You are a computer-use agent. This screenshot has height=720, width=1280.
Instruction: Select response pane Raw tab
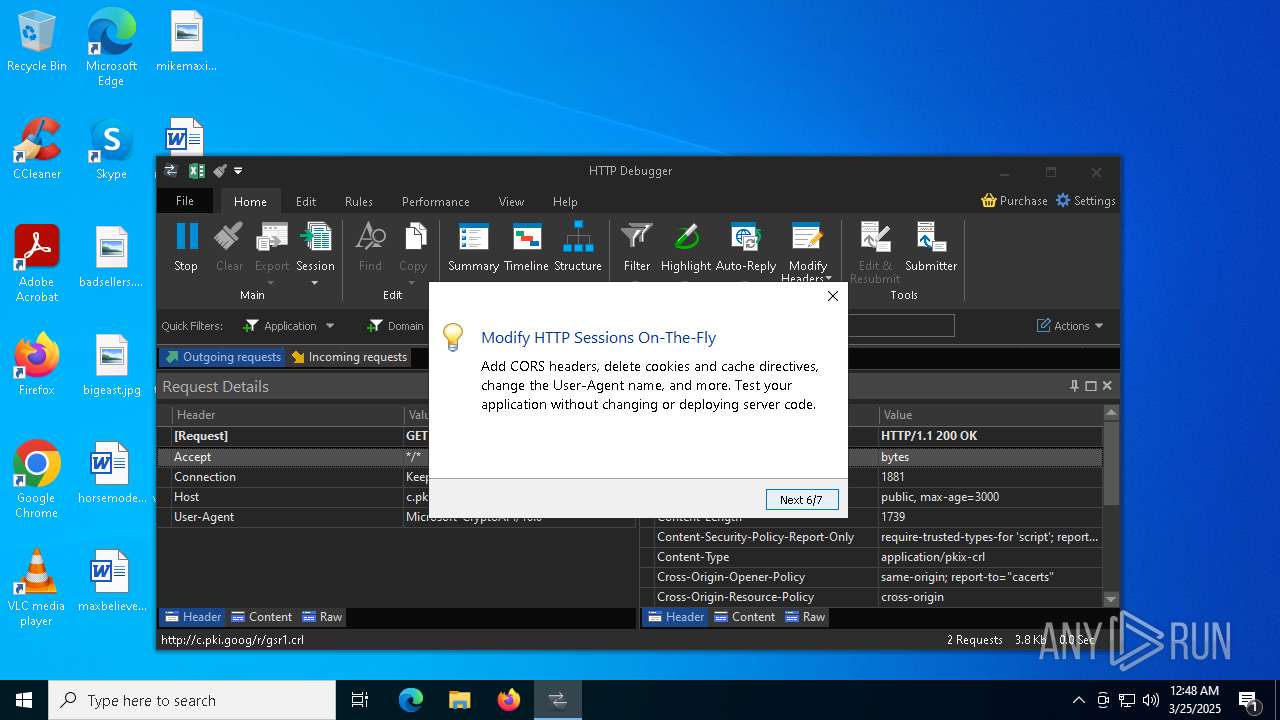pos(805,617)
